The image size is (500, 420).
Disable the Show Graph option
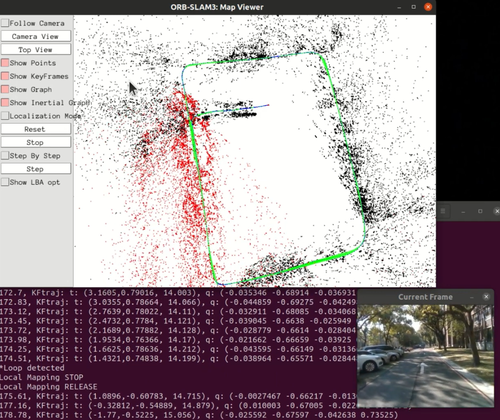[5, 89]
